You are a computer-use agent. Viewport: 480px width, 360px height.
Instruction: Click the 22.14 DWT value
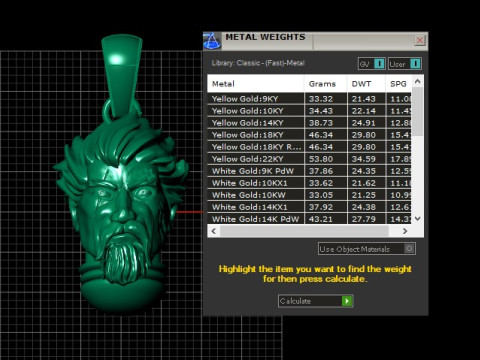364,111
